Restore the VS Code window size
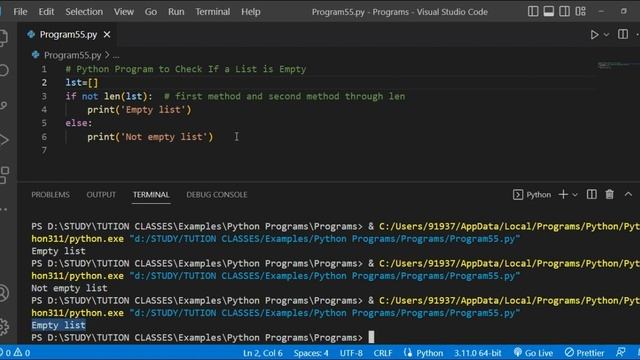 click(x=623, y=11)
